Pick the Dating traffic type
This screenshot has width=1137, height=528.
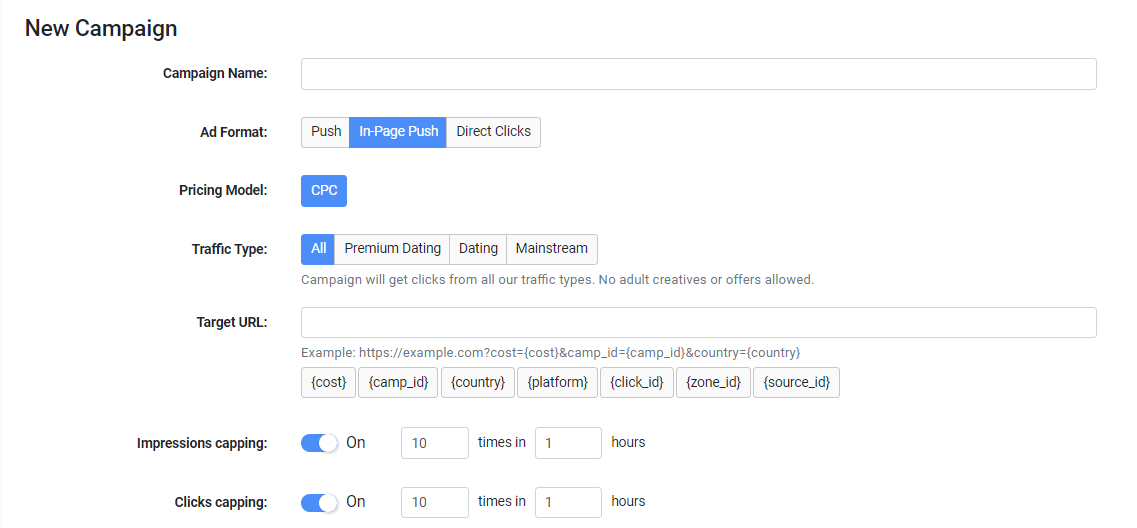pos(478,249)
